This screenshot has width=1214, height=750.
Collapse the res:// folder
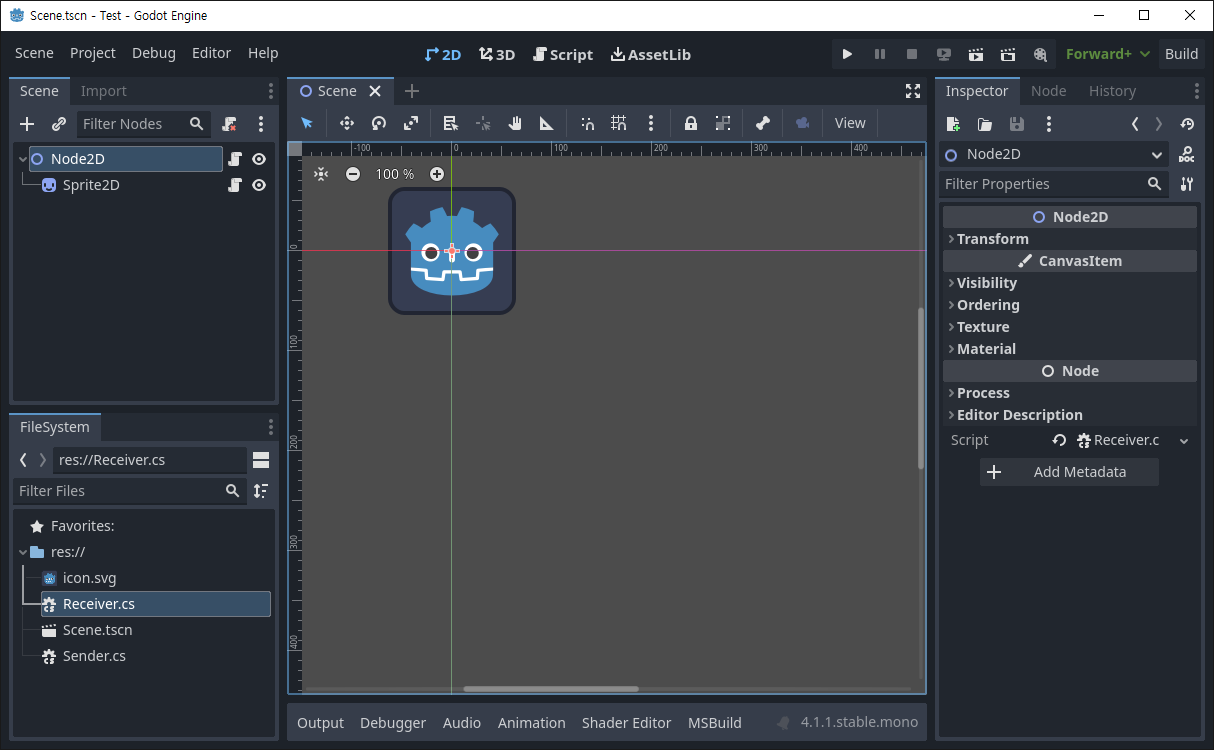coord(22,552)
